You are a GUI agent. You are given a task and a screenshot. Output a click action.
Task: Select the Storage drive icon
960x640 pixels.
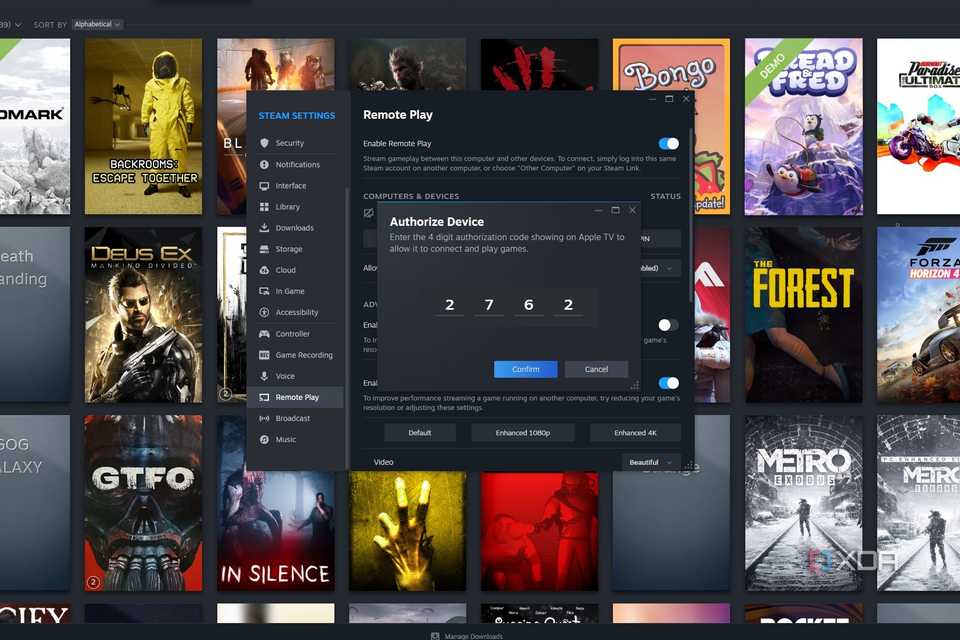coord(267,248)
